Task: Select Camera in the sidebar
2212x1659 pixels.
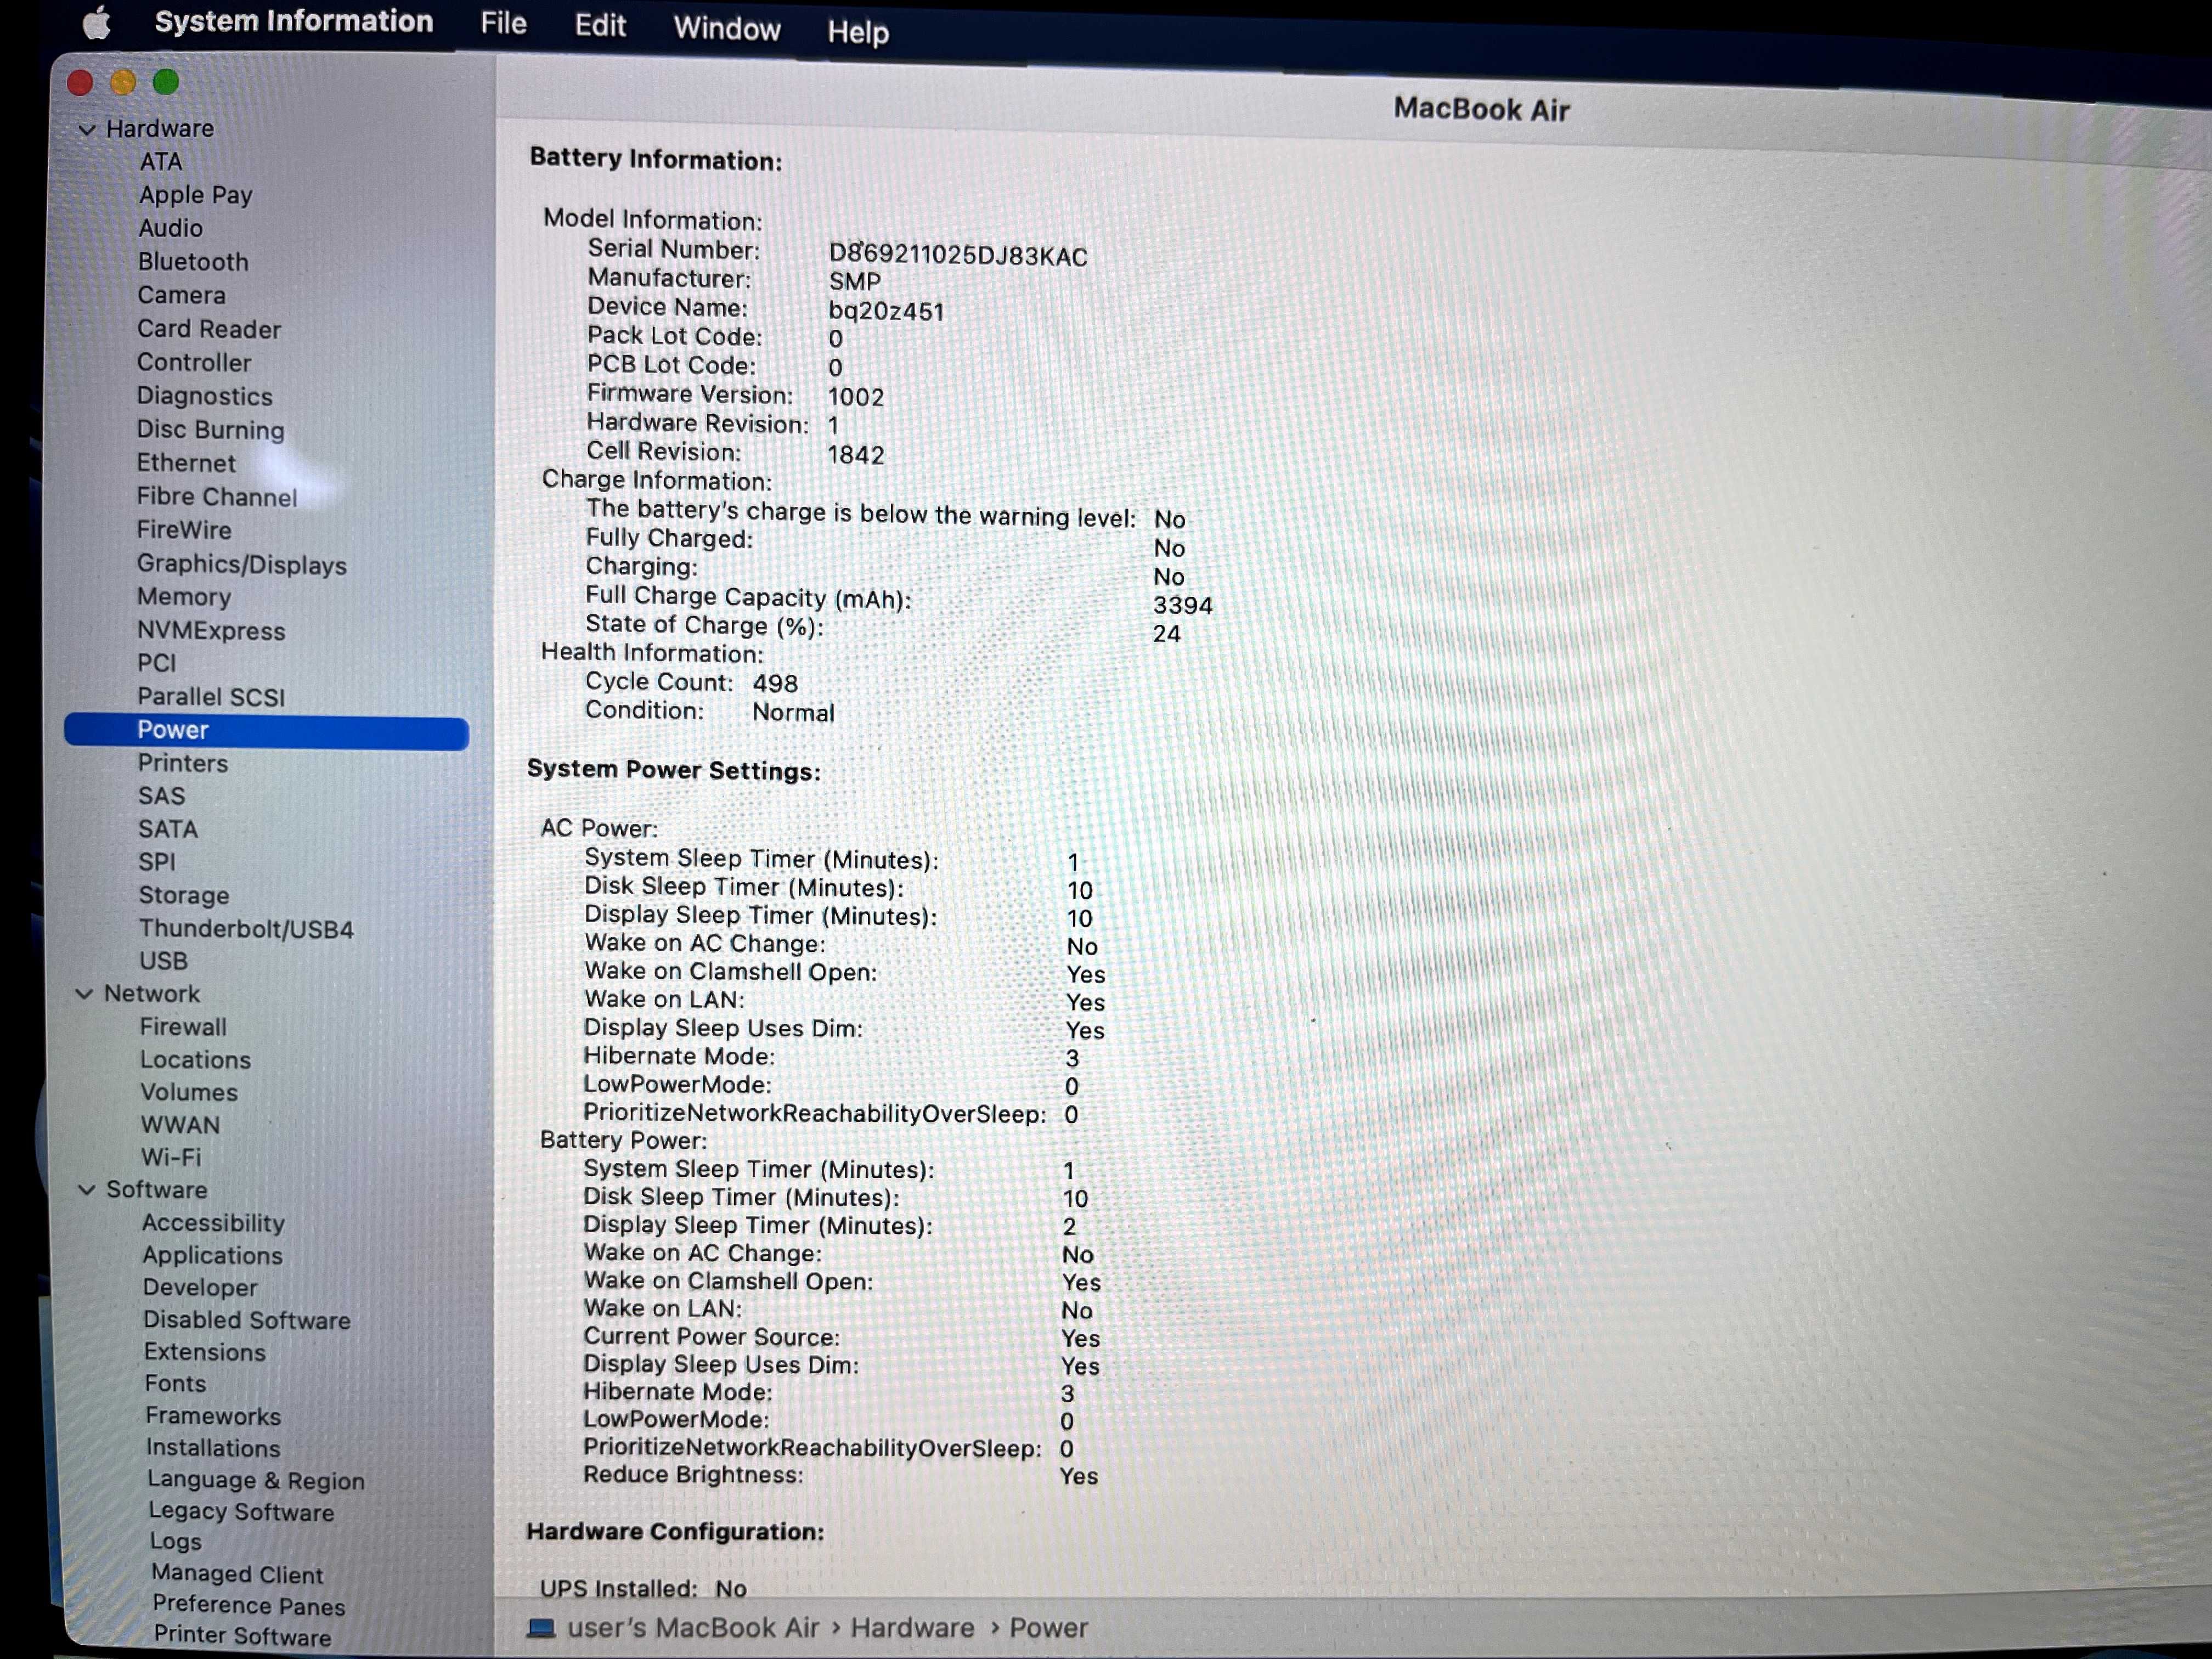Action: pos(182,295)
